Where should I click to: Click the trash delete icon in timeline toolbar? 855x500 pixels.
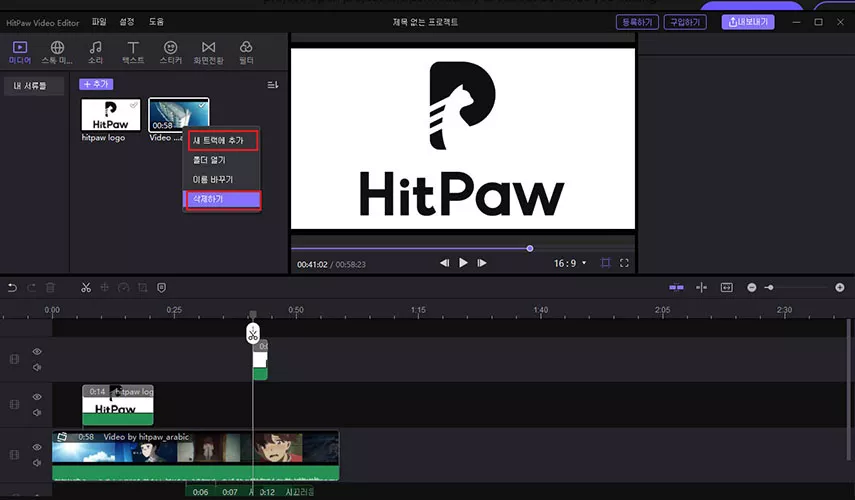tap(50, 287)
